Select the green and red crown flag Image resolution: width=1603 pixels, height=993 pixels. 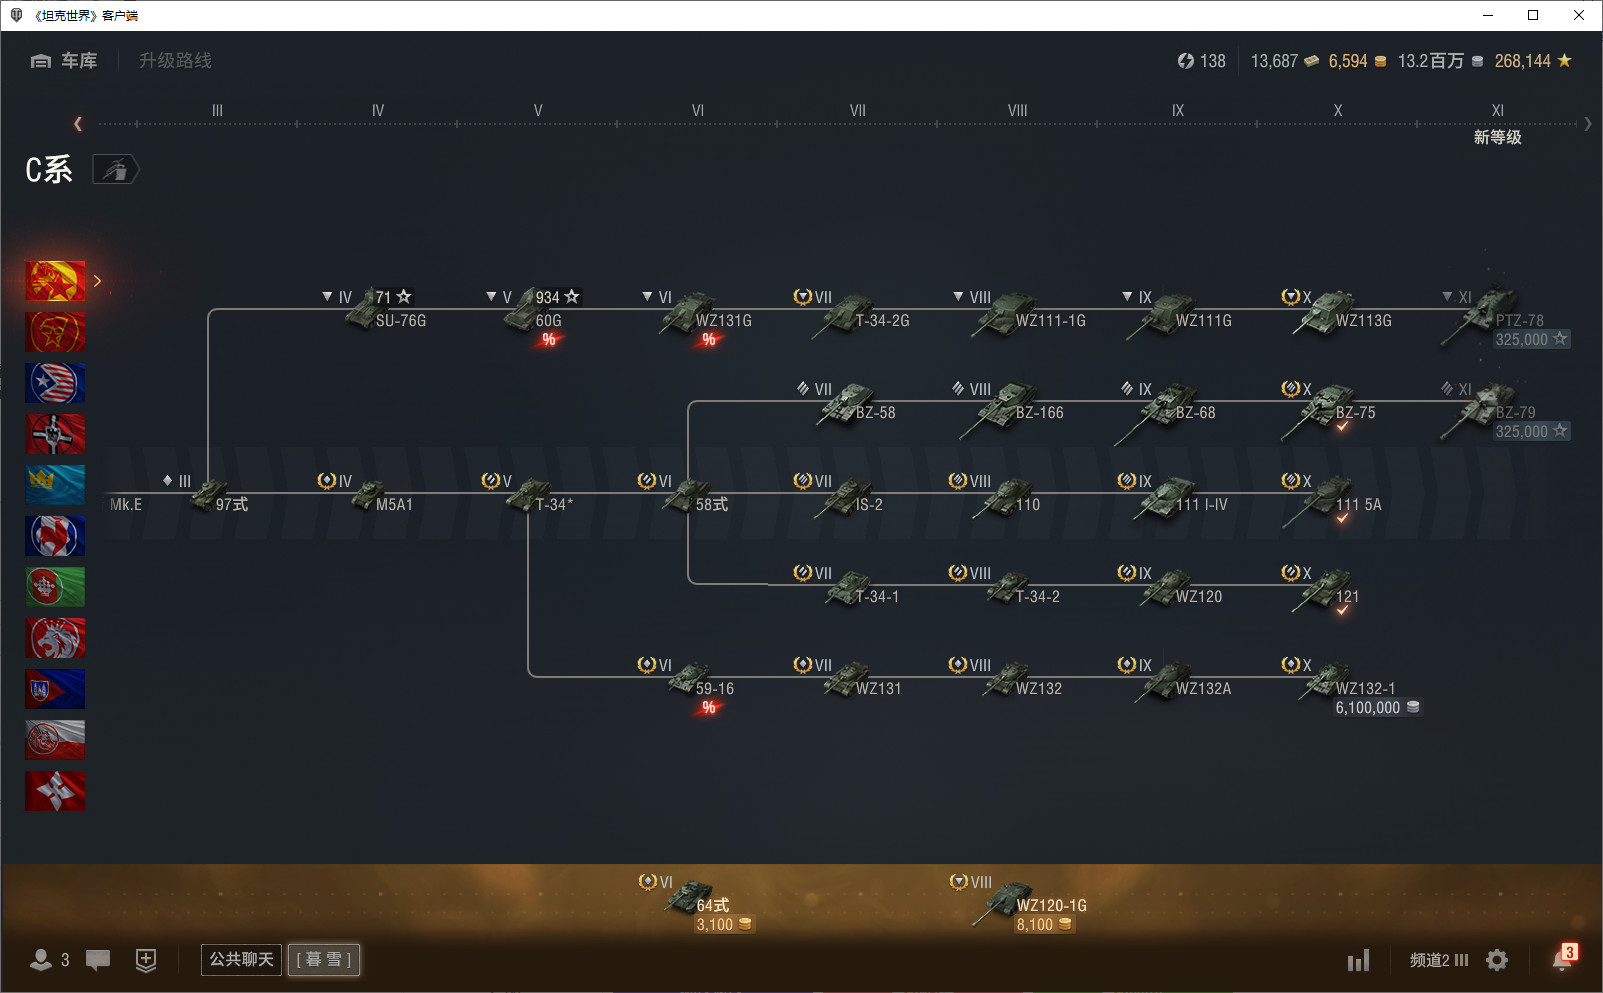pyautogui.click(x=55, y=587)
